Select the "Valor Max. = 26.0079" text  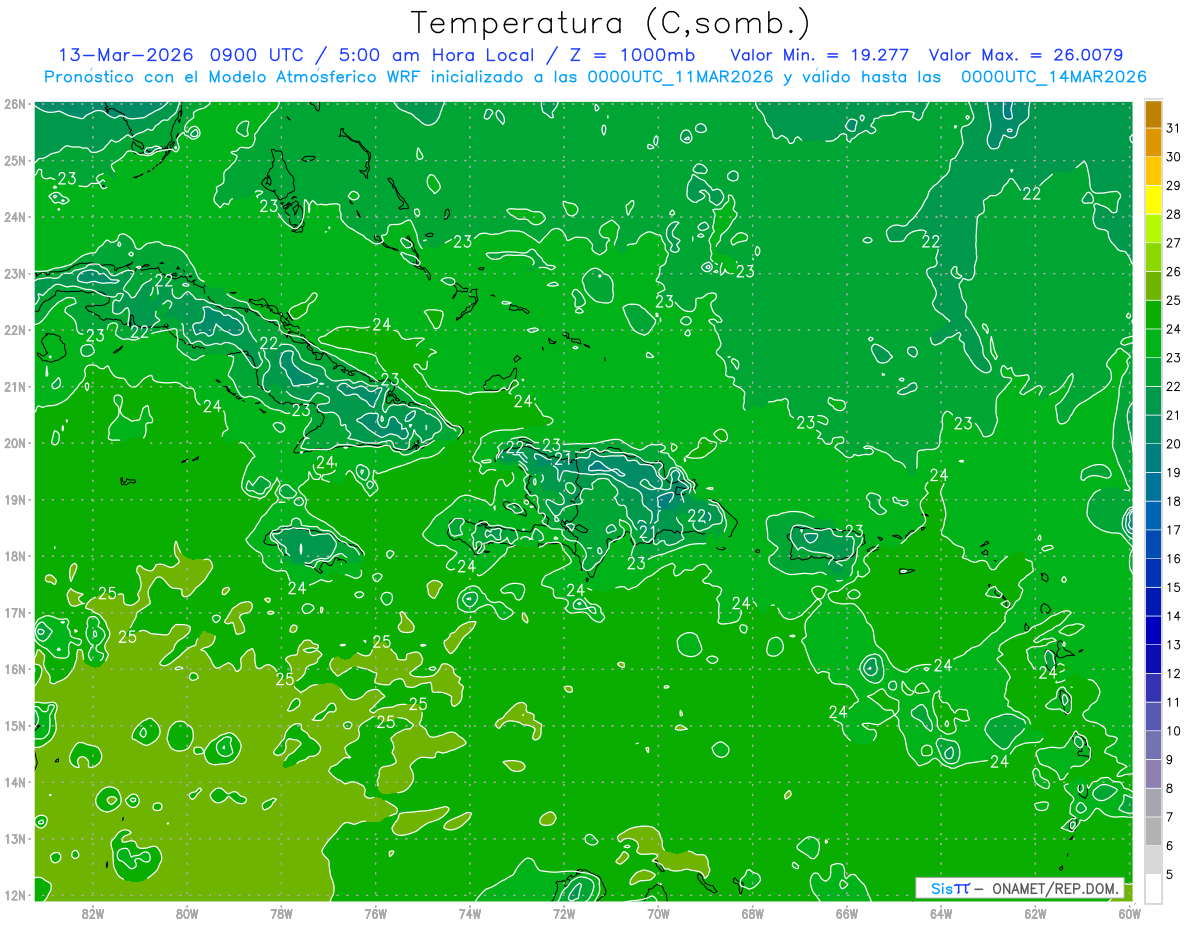point(1025,54)
